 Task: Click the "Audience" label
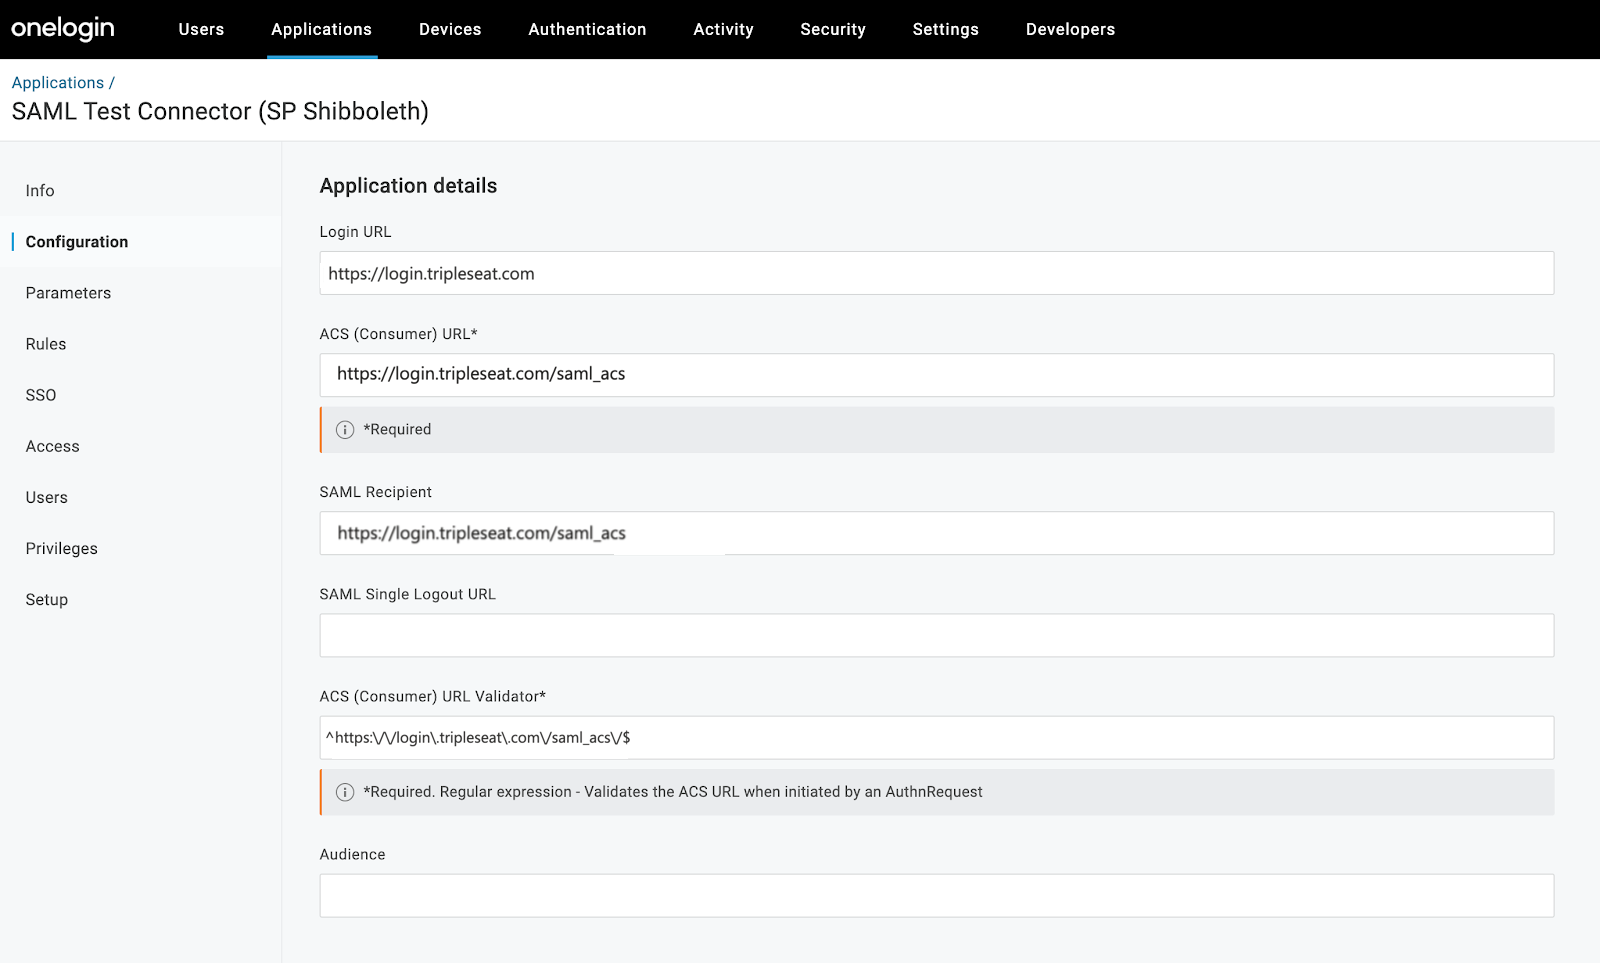[352, 854]
